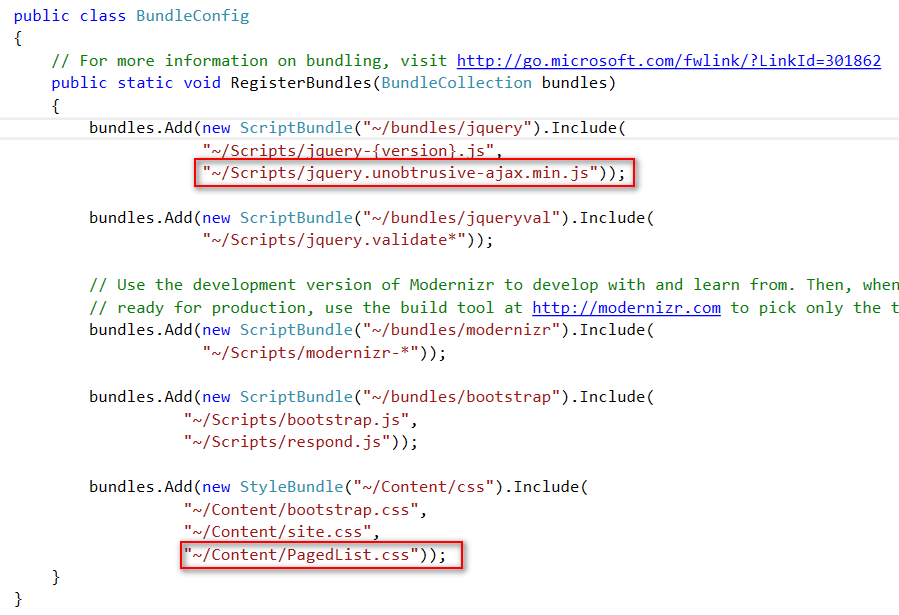The image size is (899, 615).
Task: Click the StyleBundle type name
Action: (x=291, y=487)
